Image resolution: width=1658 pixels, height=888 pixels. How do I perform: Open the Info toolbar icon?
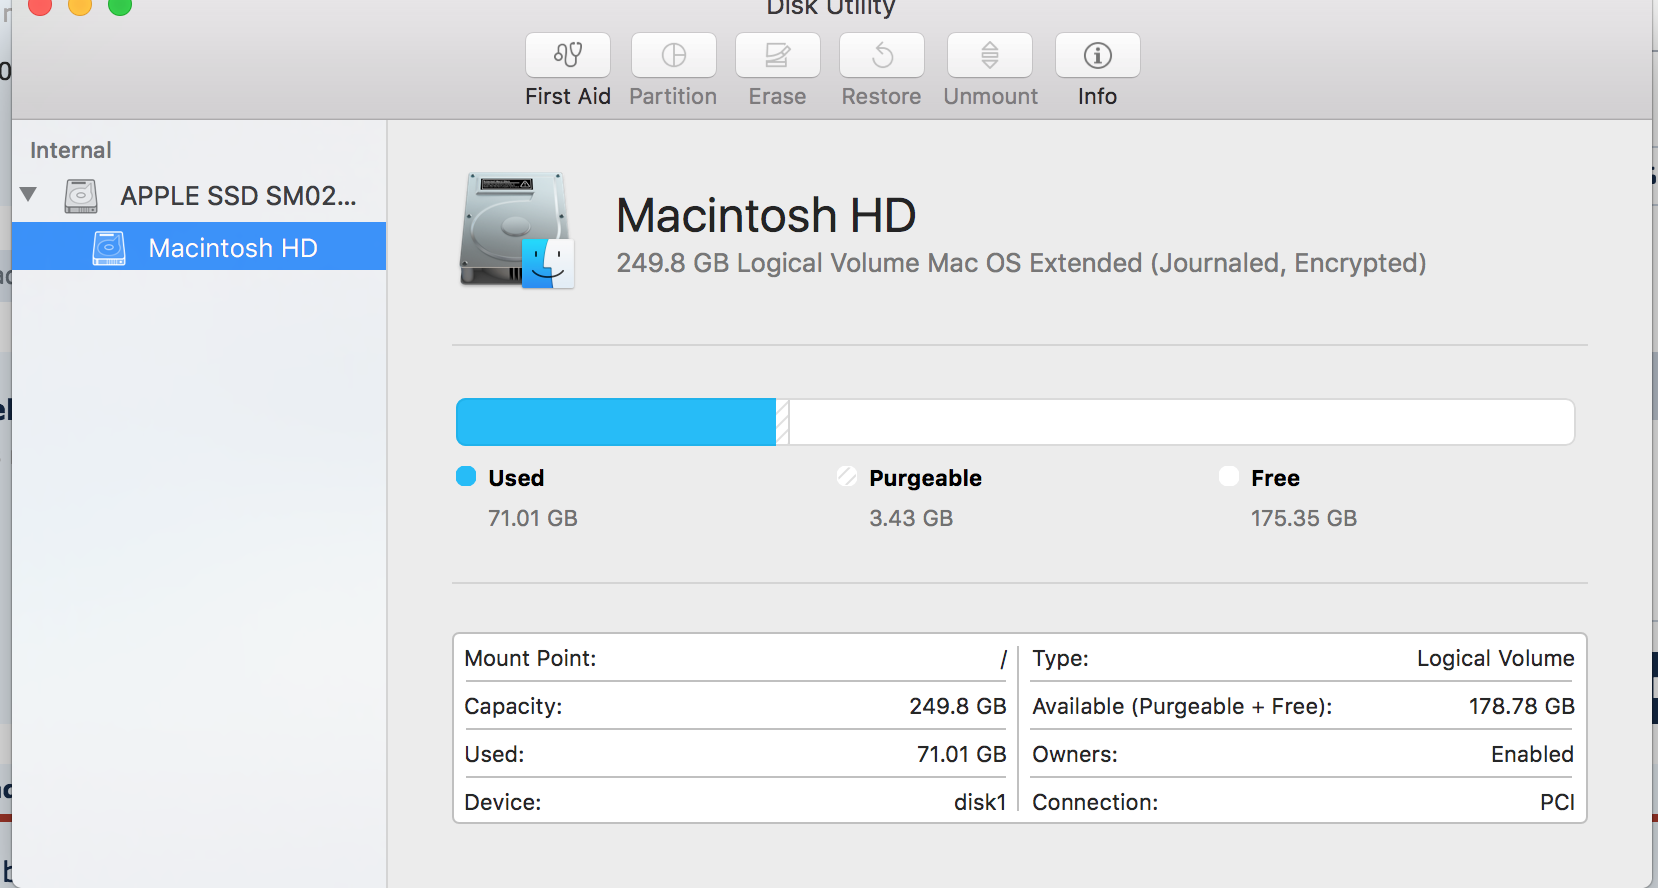click(1098, 55)
